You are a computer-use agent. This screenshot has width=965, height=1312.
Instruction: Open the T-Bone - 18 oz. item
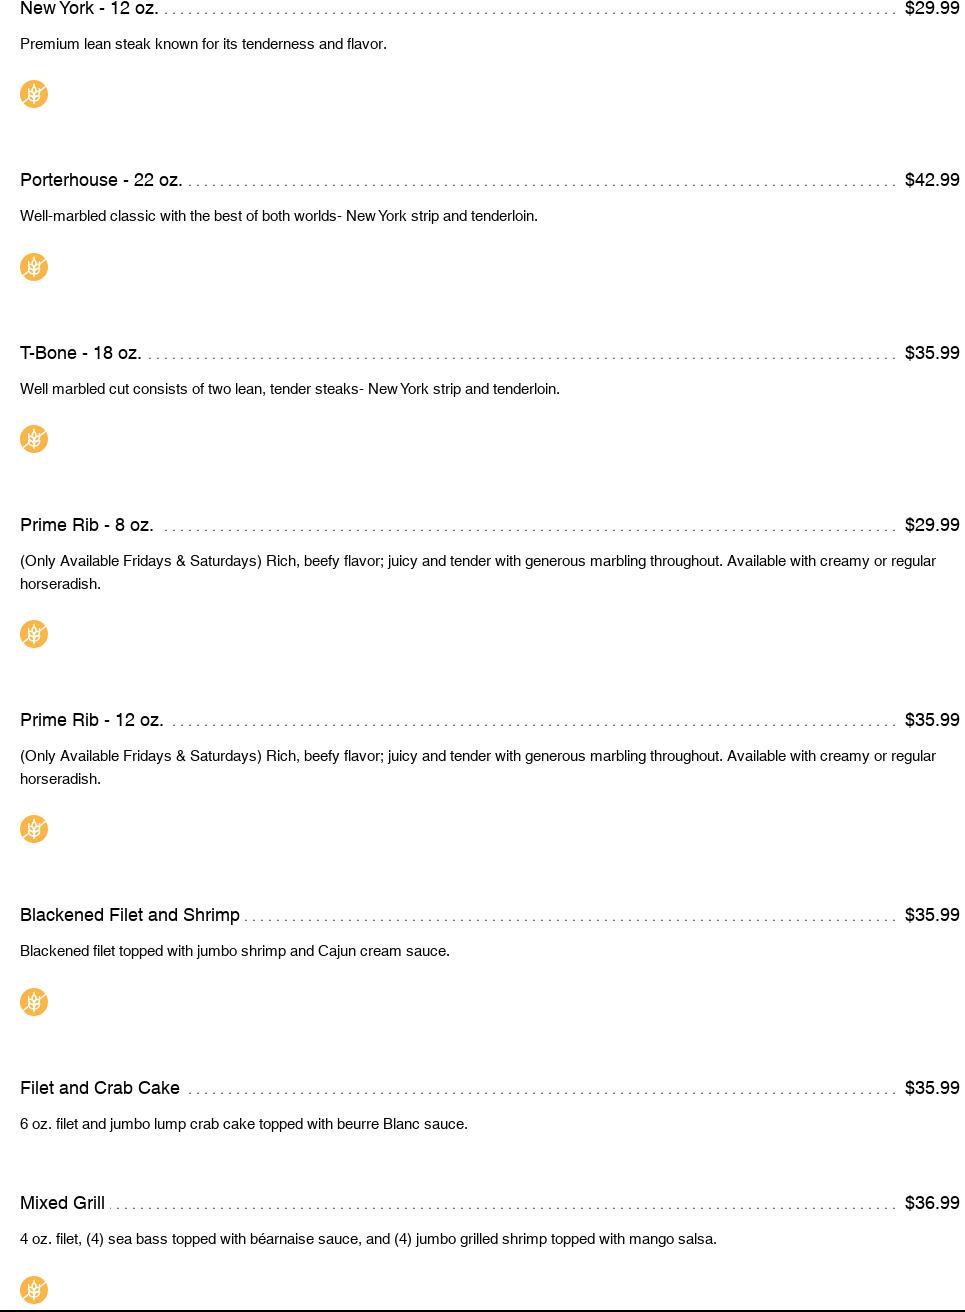[81, 353]
